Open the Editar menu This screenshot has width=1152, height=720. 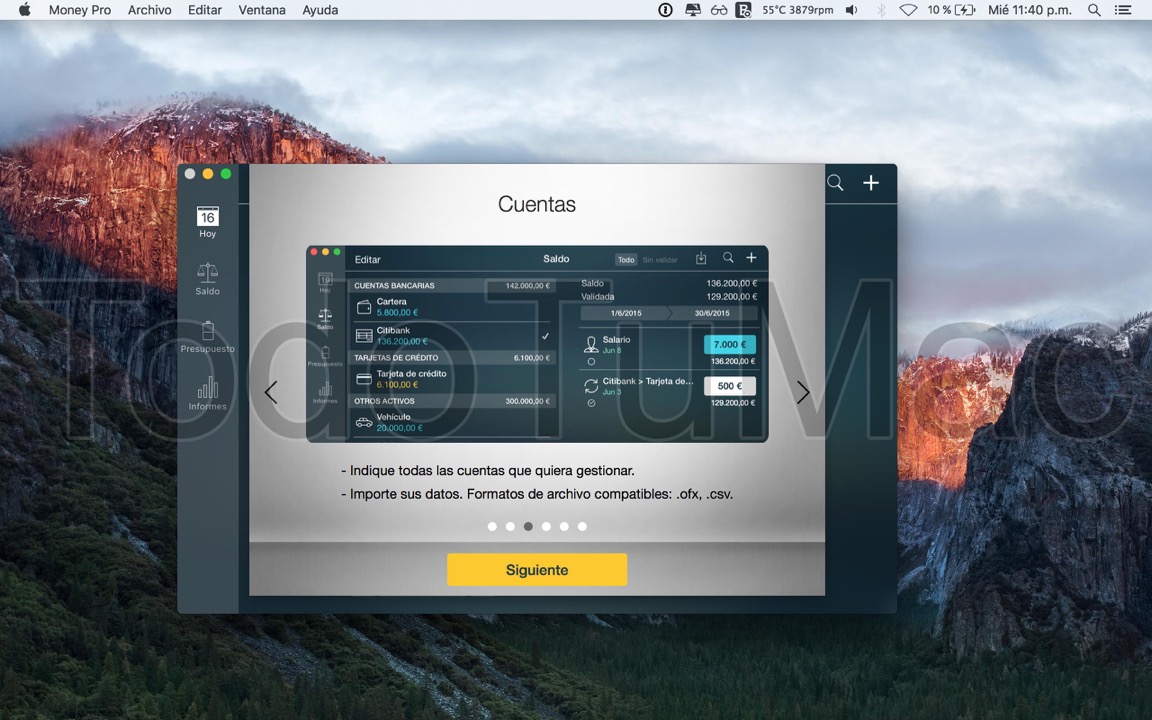(x=204, y=10)
